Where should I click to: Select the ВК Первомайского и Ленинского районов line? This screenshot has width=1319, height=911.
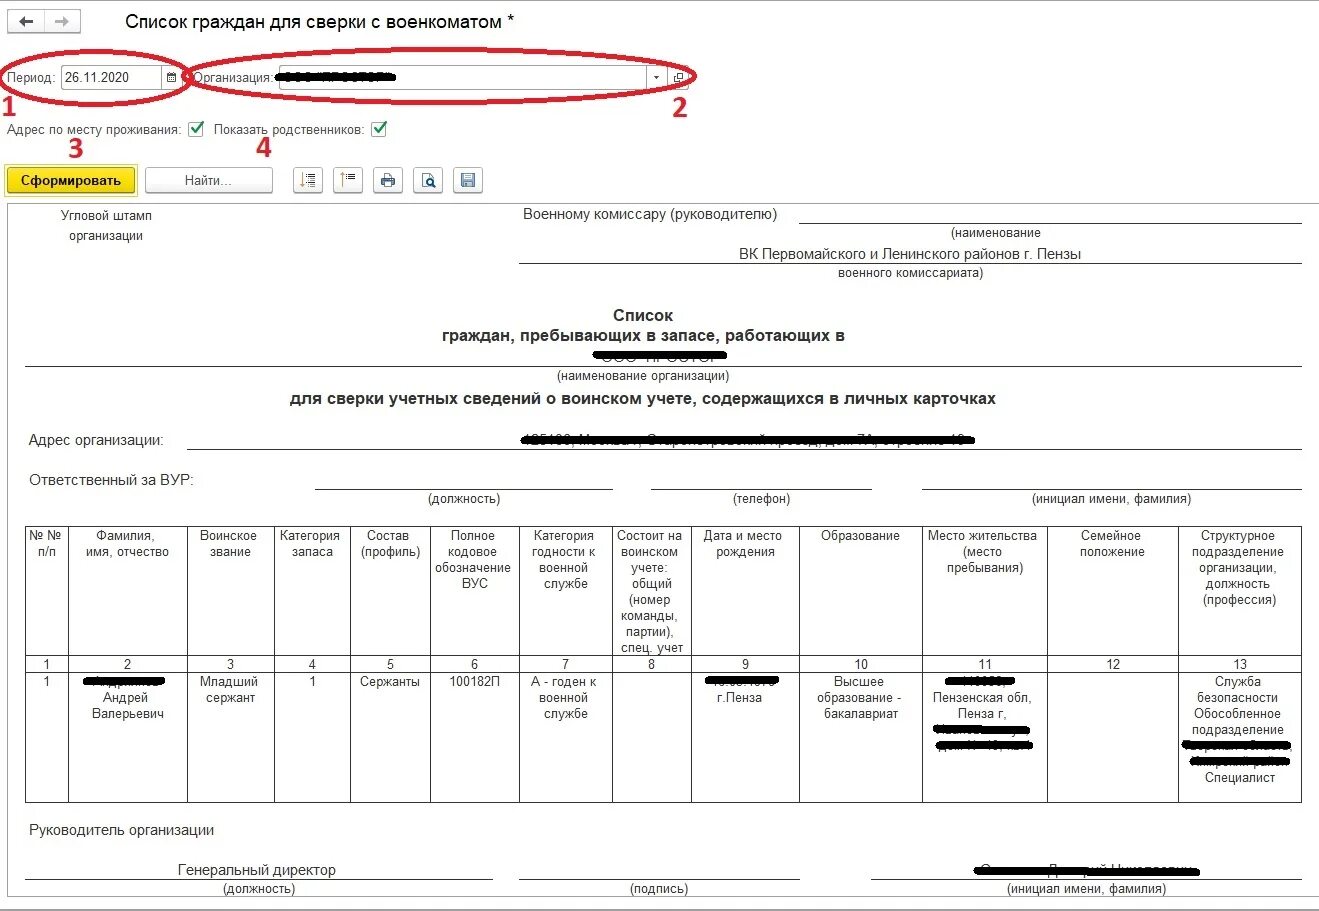point(910,254)
